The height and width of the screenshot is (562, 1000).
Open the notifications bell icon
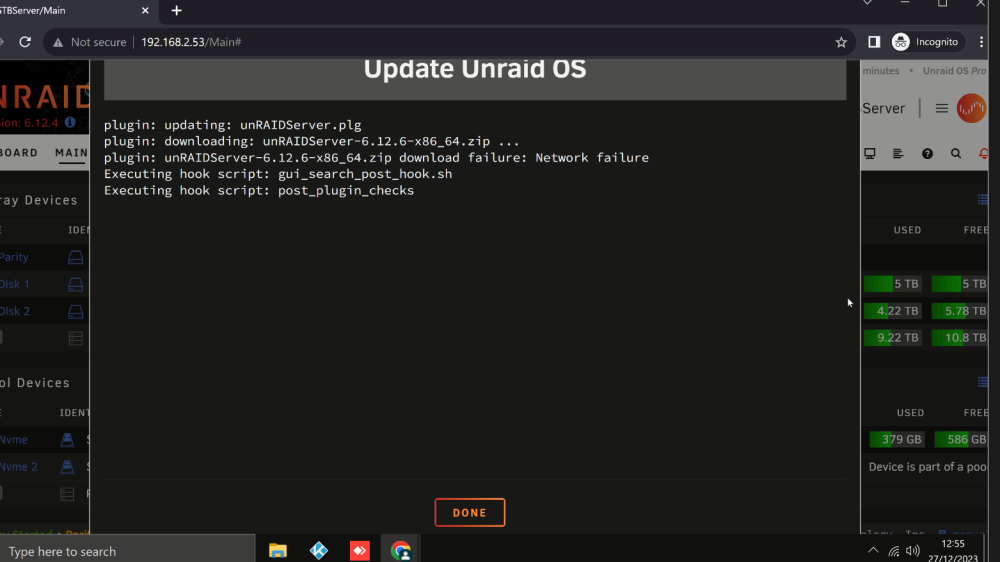tap(983, 154)
